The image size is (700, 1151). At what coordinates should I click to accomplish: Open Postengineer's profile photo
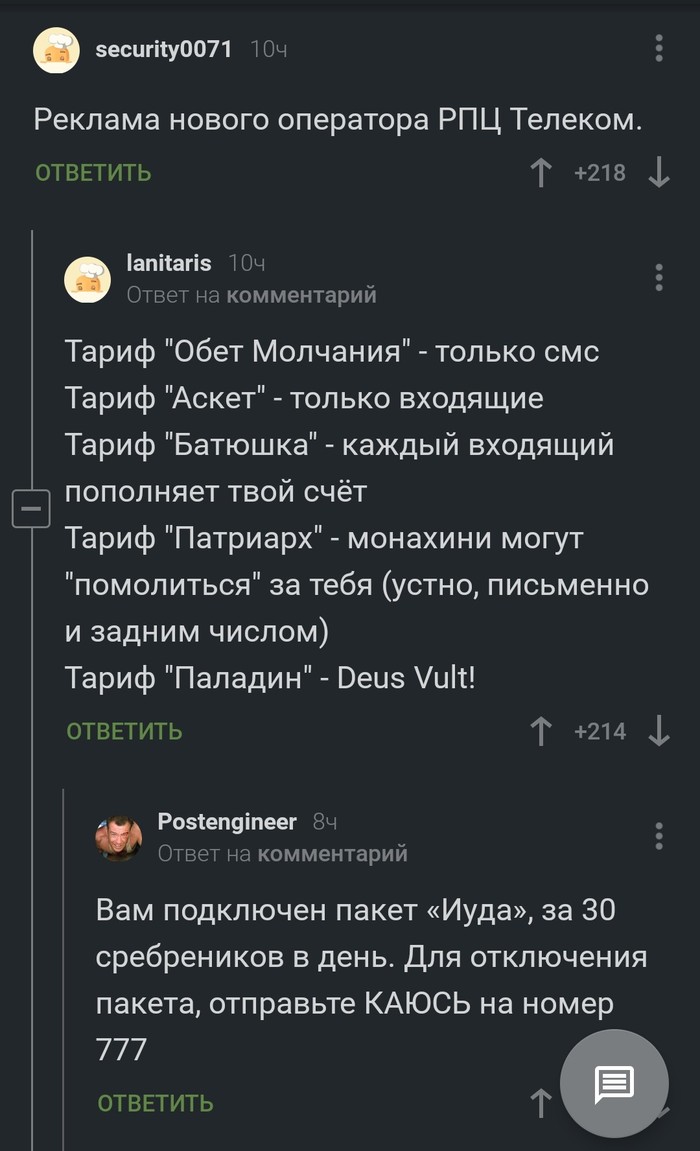click(119, 838)
